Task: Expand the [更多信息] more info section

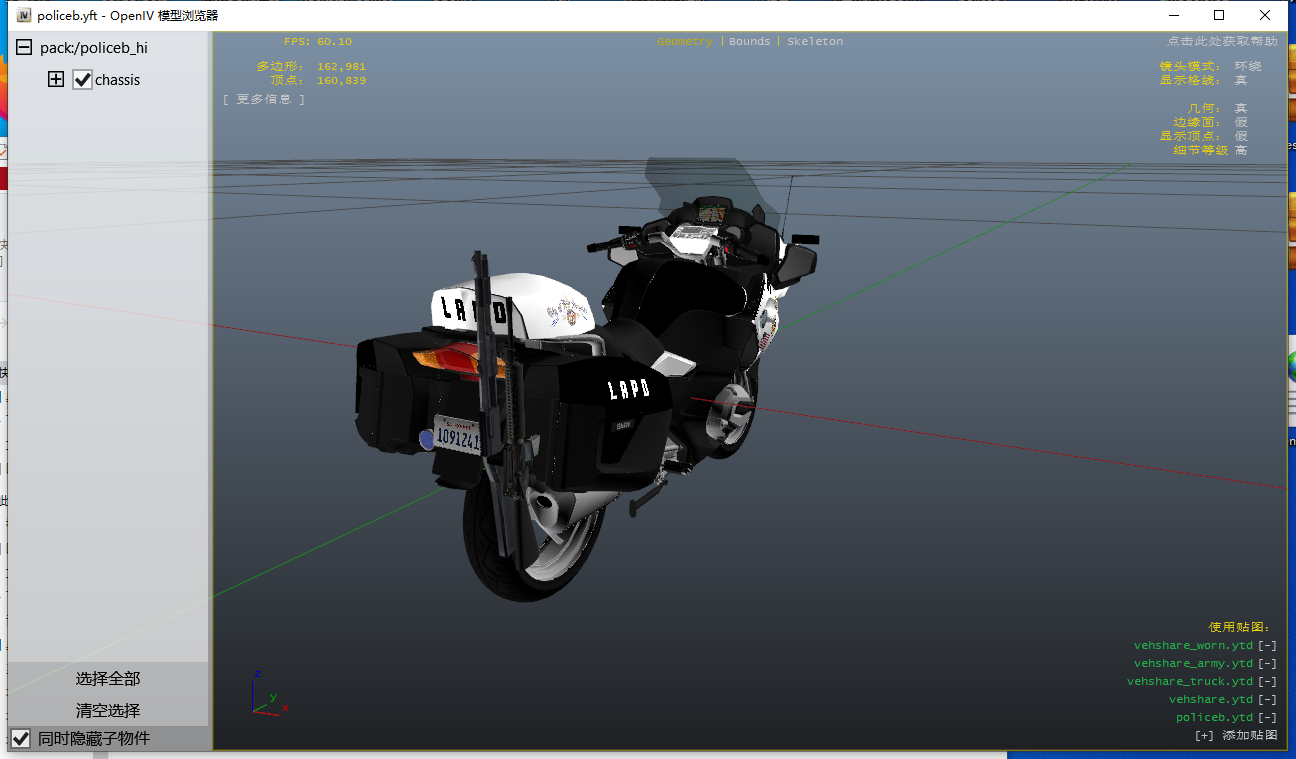Action: pos(264,99)
